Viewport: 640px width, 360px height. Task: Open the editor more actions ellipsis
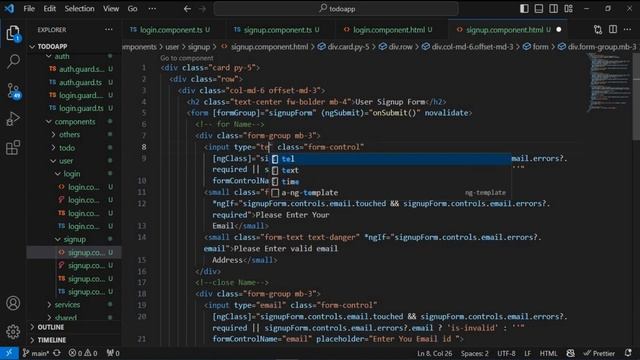[x=627, y=29]
